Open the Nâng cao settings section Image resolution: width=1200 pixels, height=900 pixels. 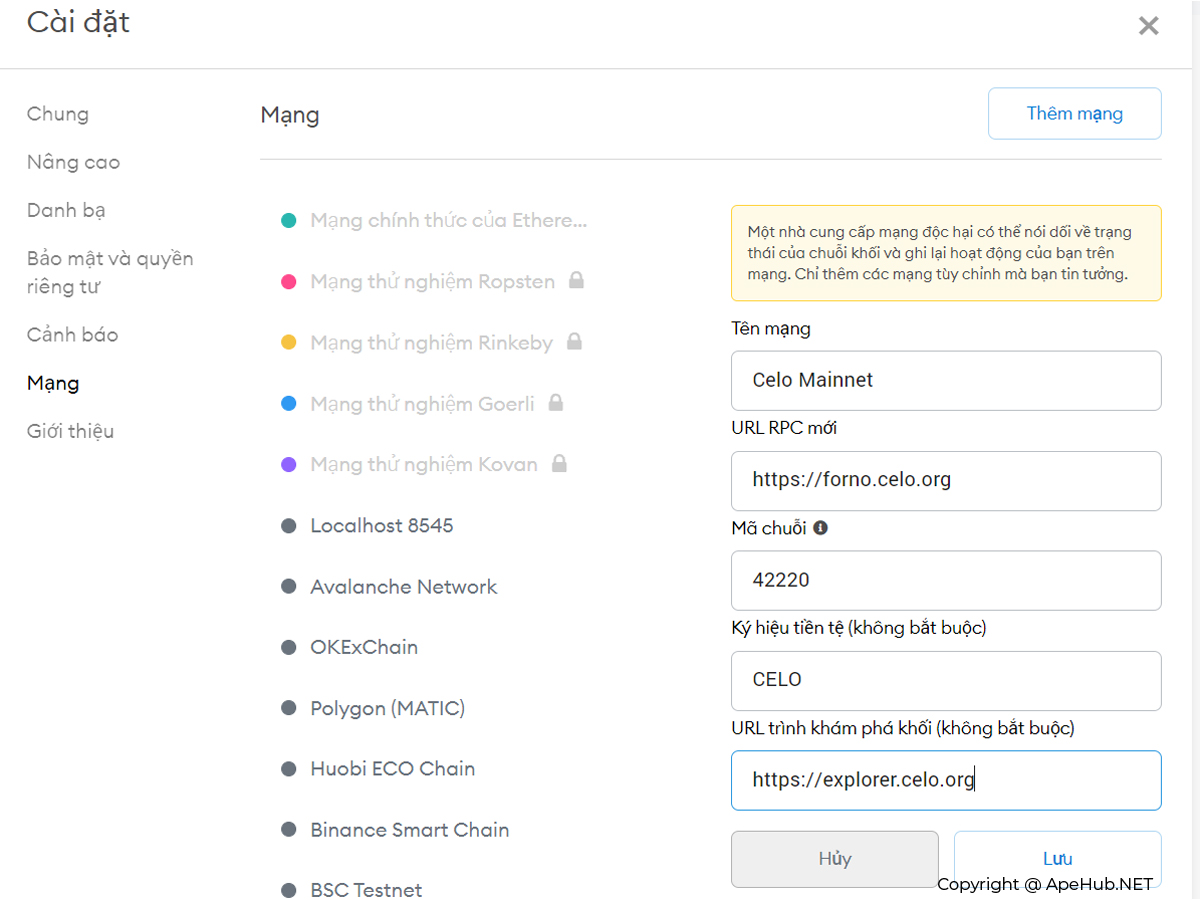73,162
